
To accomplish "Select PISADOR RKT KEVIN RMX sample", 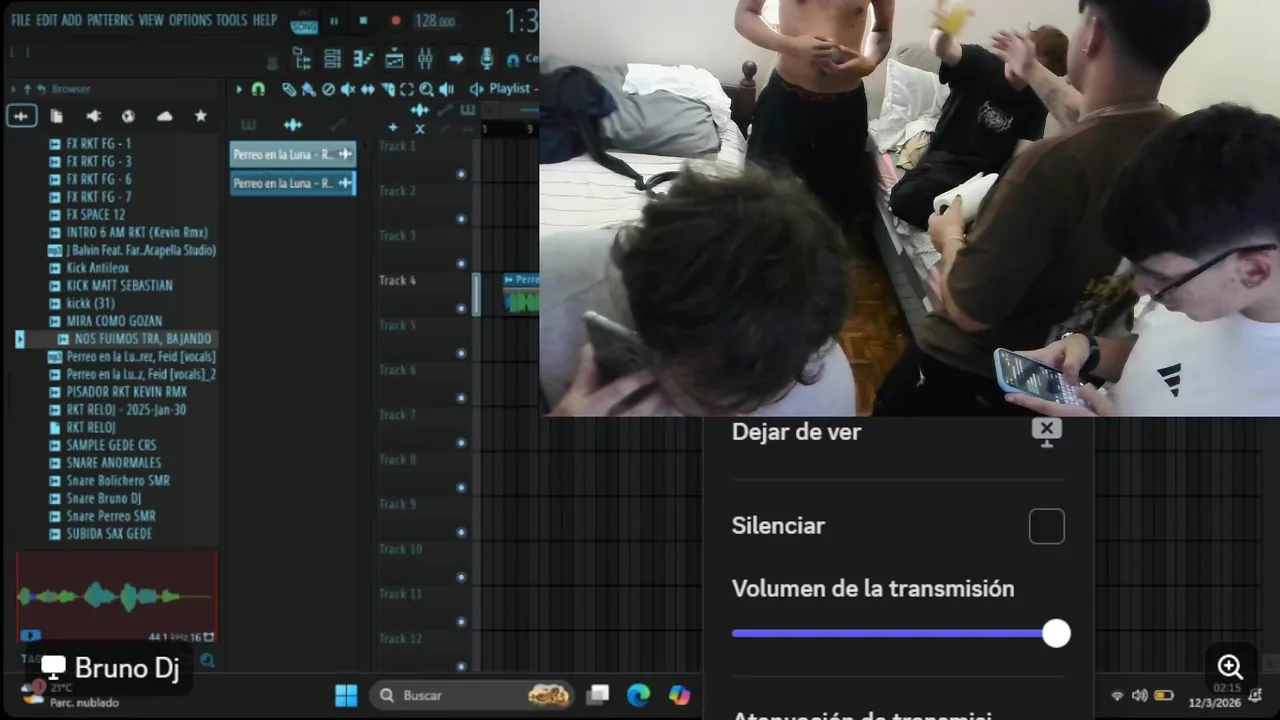I will 126,392.
